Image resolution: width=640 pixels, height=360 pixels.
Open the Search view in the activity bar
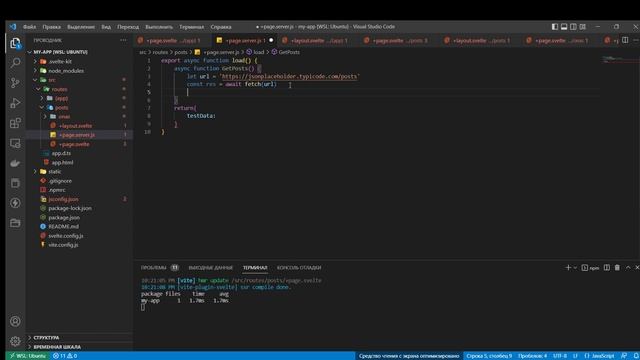15,63
